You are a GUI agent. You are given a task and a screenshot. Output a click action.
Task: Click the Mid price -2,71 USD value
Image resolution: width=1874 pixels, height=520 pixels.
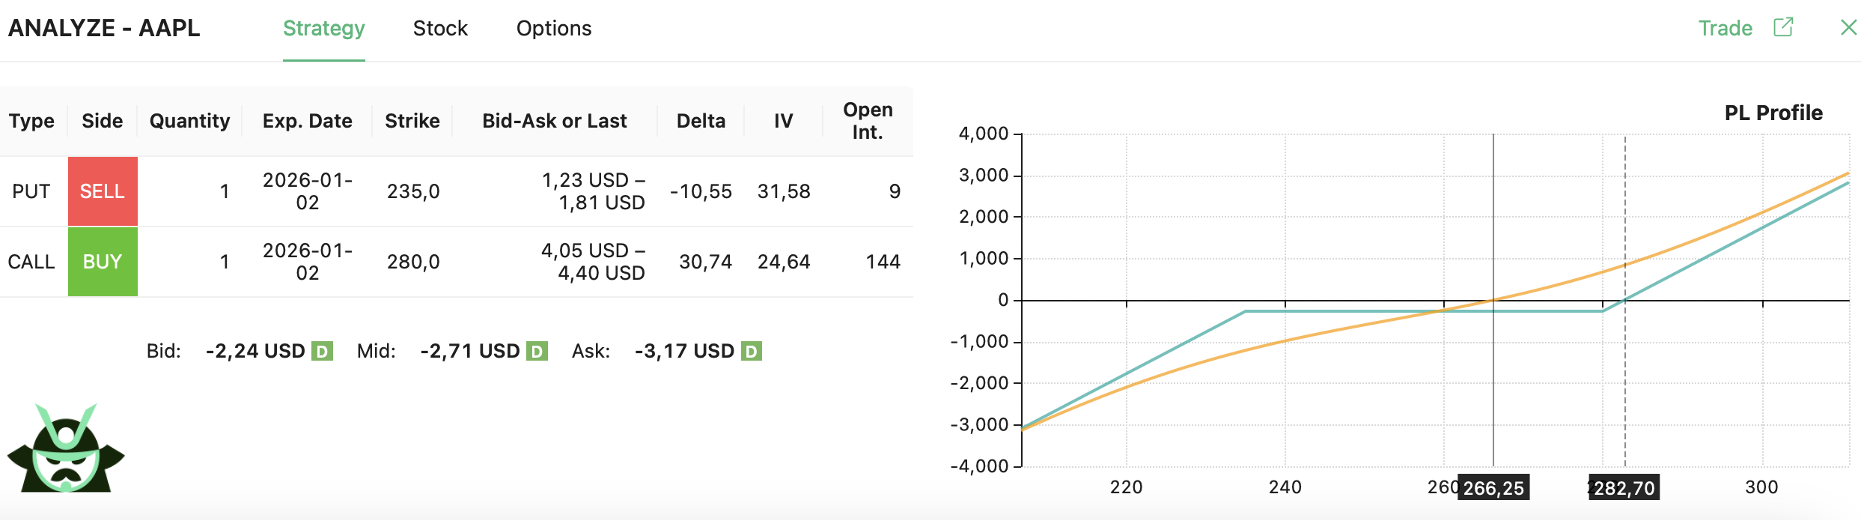pyautogui.click(x=470, y=351)
